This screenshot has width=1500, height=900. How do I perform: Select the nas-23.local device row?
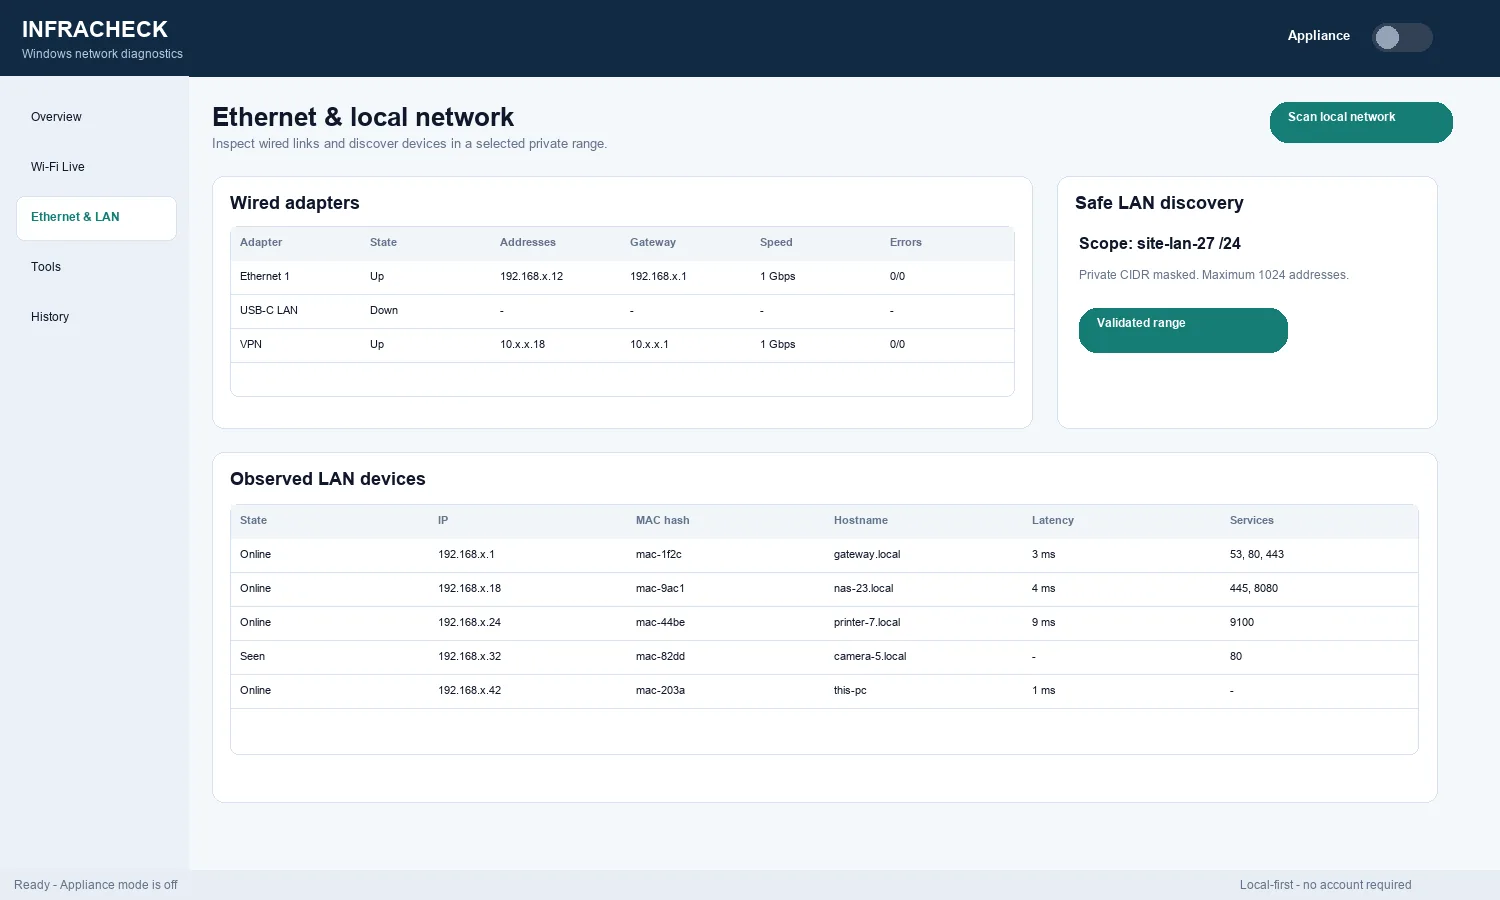coord(824,589)
